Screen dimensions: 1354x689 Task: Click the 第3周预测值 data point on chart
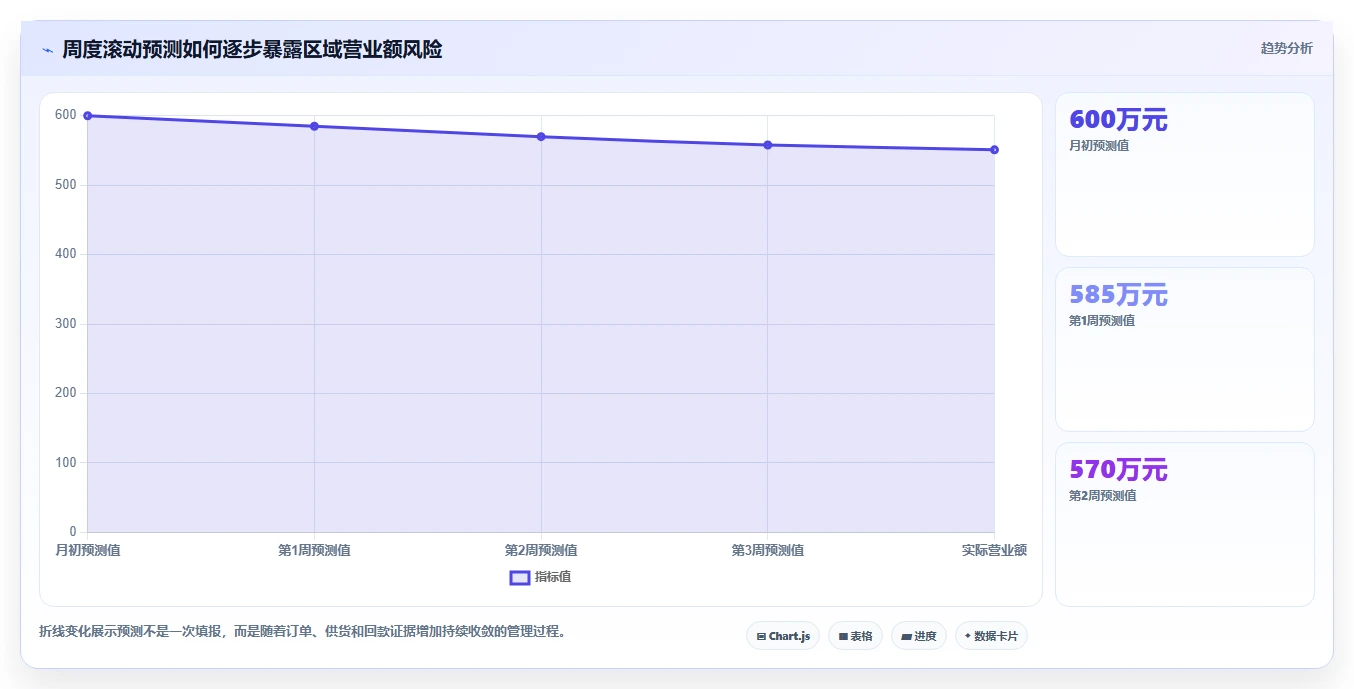(768, 145)
